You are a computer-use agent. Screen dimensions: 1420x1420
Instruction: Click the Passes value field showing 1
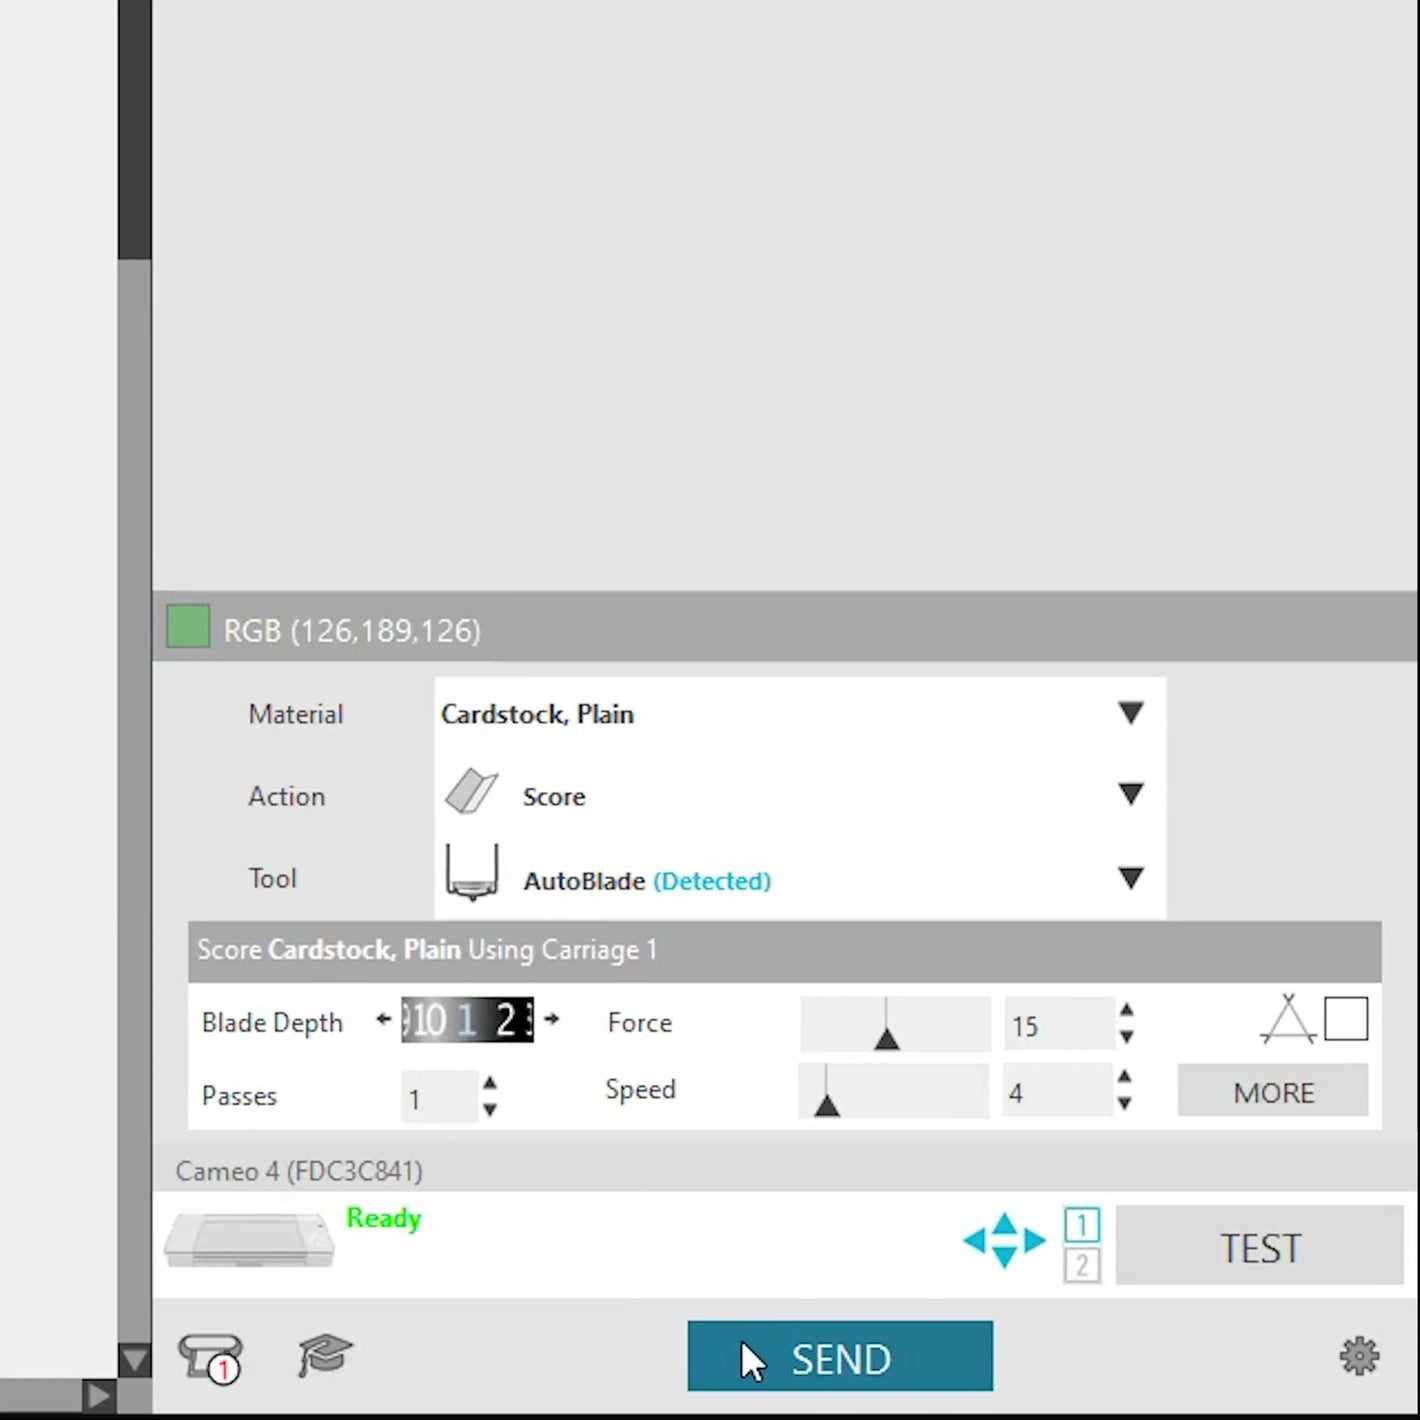coord(439,1098)
